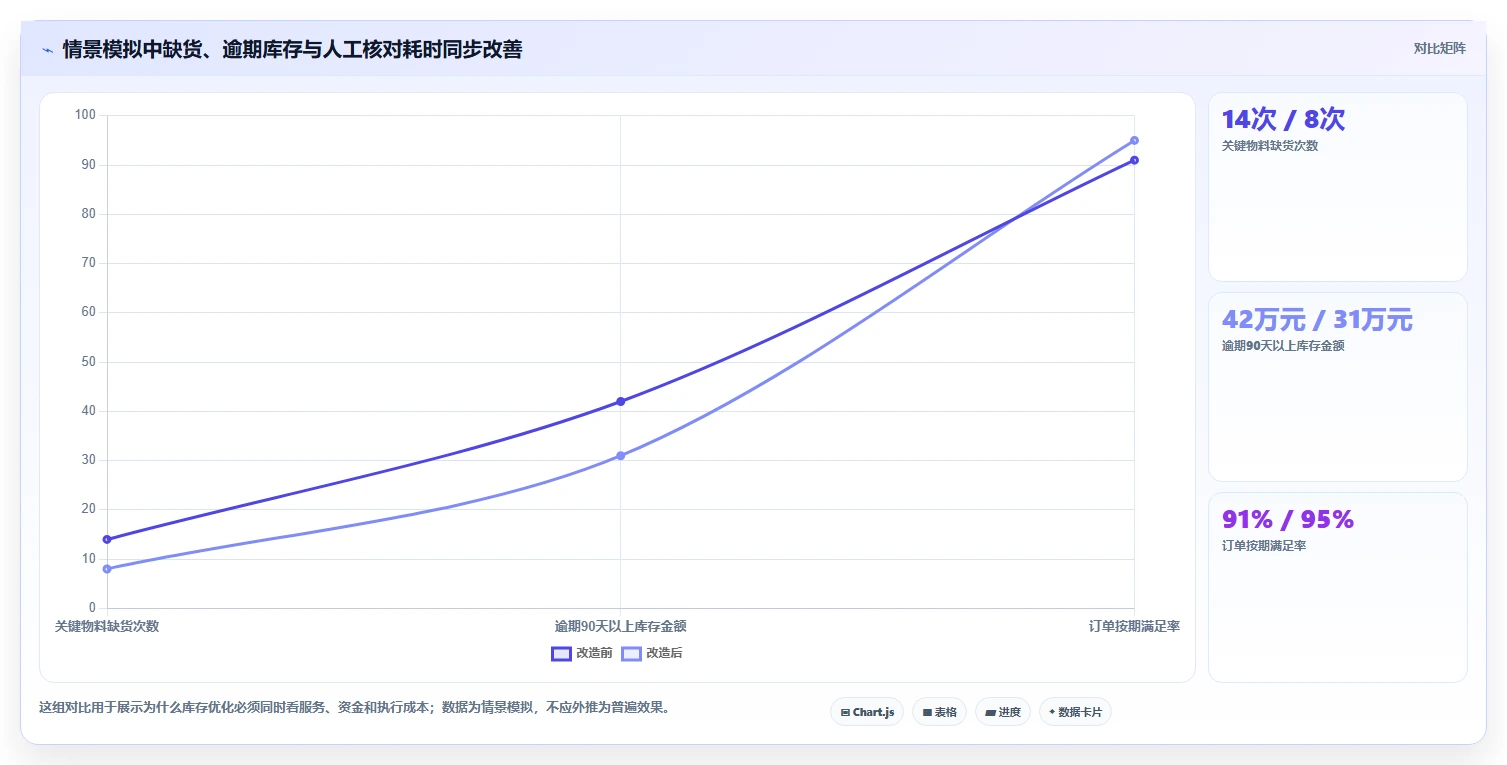Click the 42万元 / 31万元 card value
Image resolution: width=1507 pixels, height=765 pixels.
(1317, 320)
